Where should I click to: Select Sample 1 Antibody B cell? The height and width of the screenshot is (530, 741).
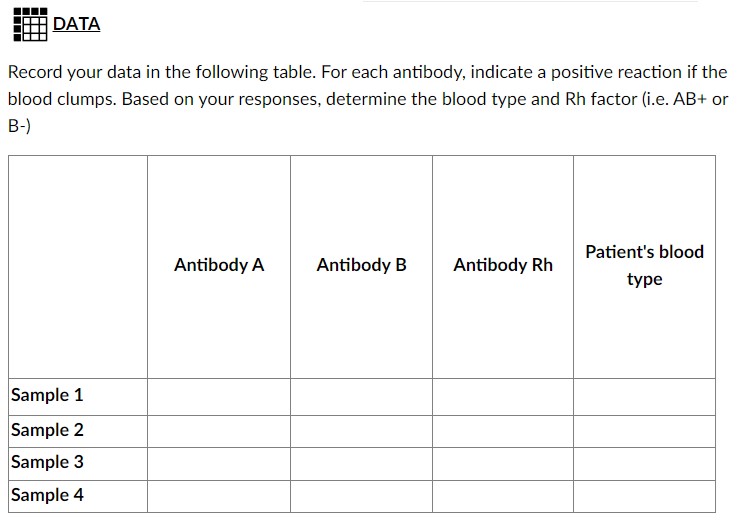(x=362, y=397)
